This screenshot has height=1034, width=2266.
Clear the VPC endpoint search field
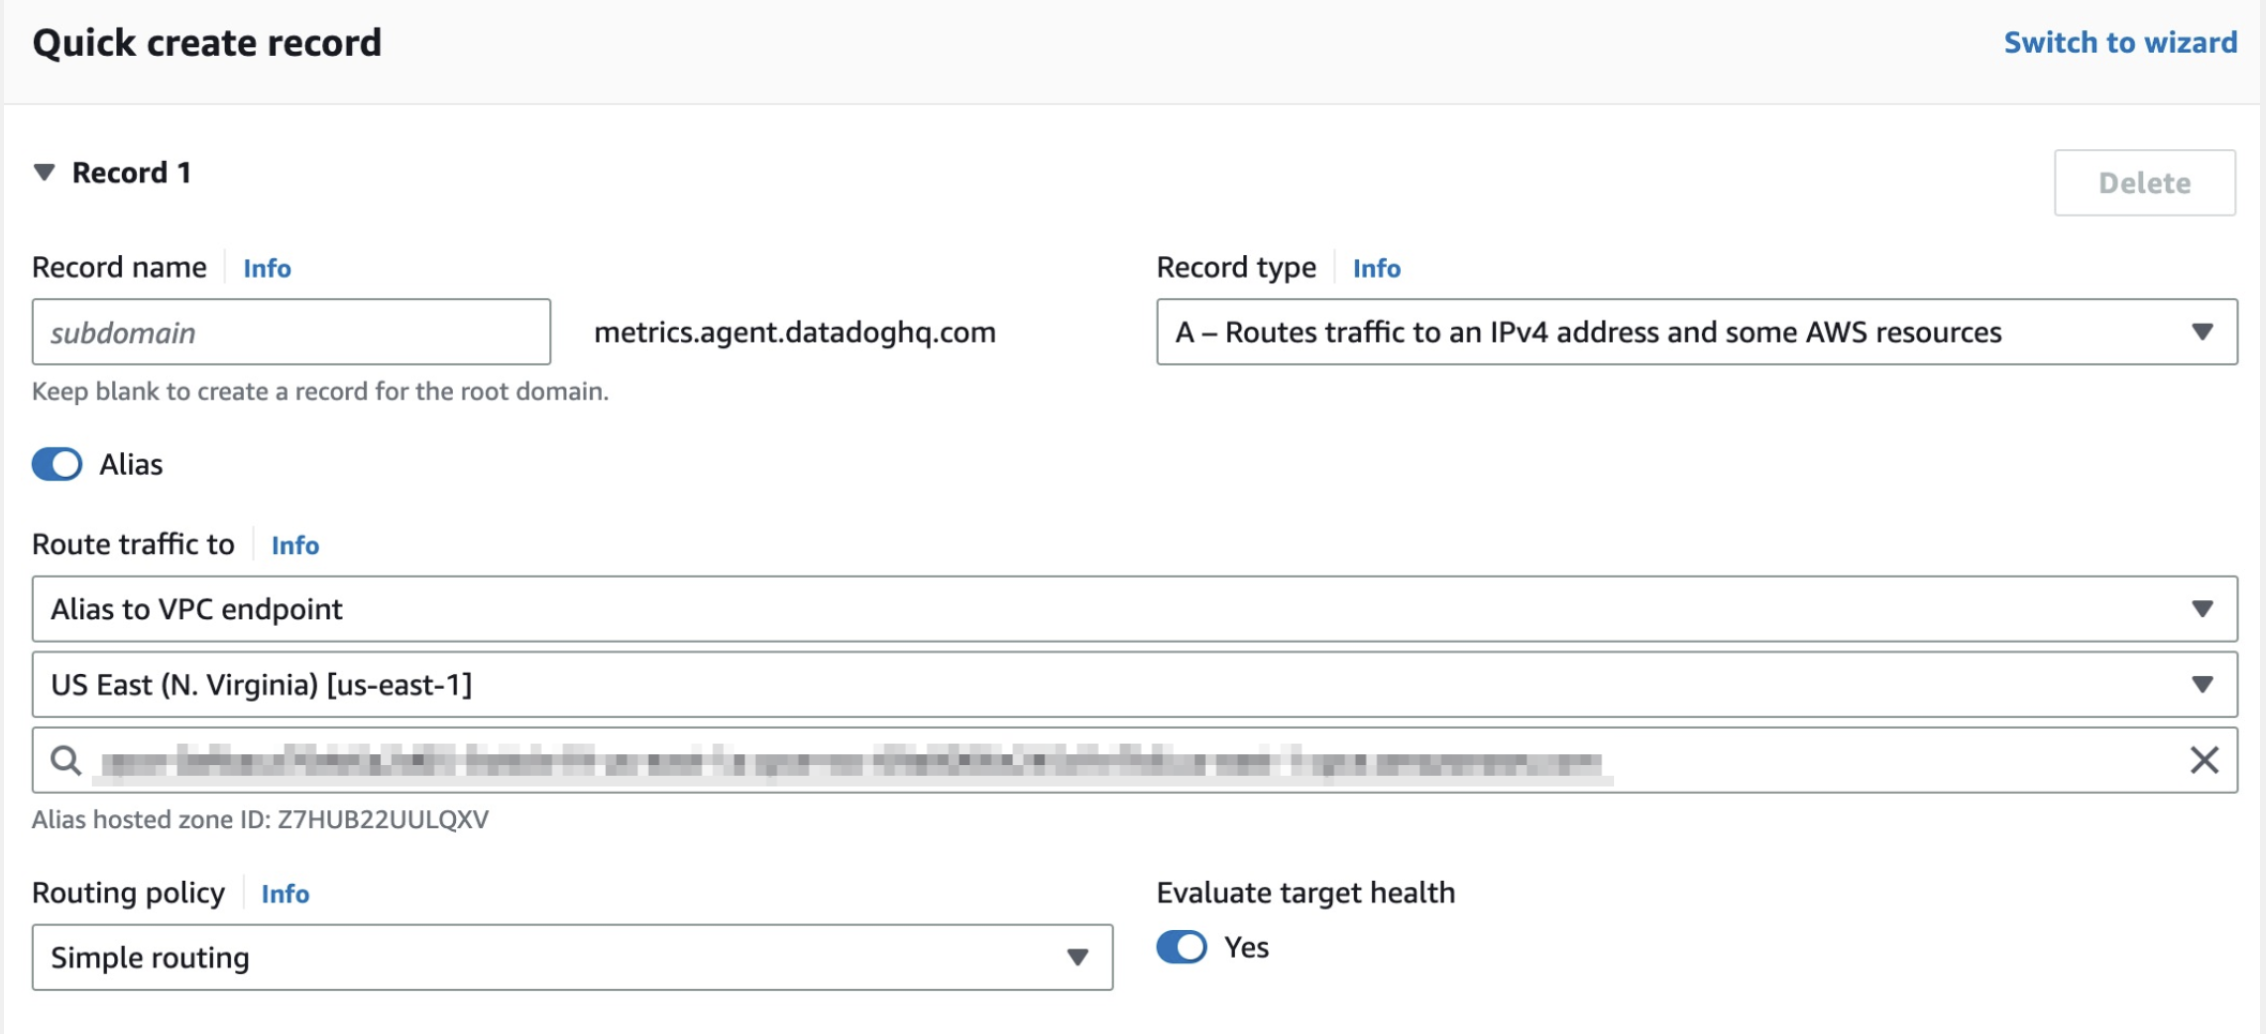[x=2204, y=760]
